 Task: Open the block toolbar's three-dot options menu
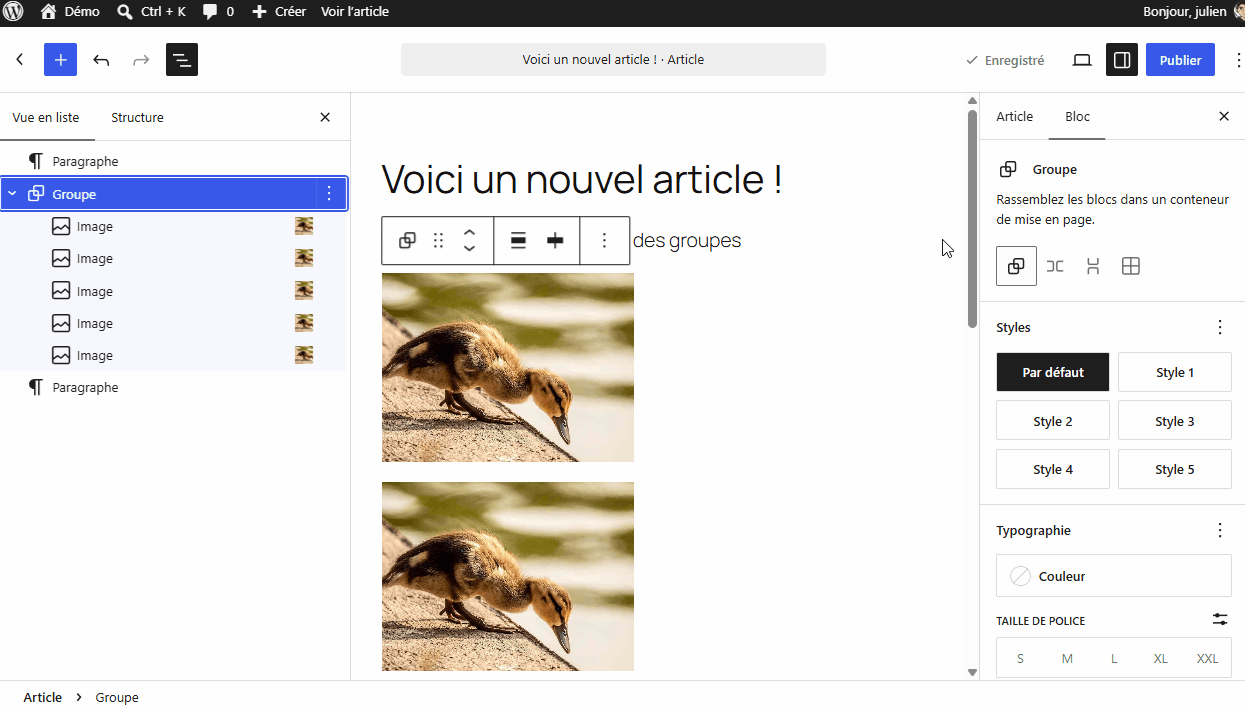(604, 240)
